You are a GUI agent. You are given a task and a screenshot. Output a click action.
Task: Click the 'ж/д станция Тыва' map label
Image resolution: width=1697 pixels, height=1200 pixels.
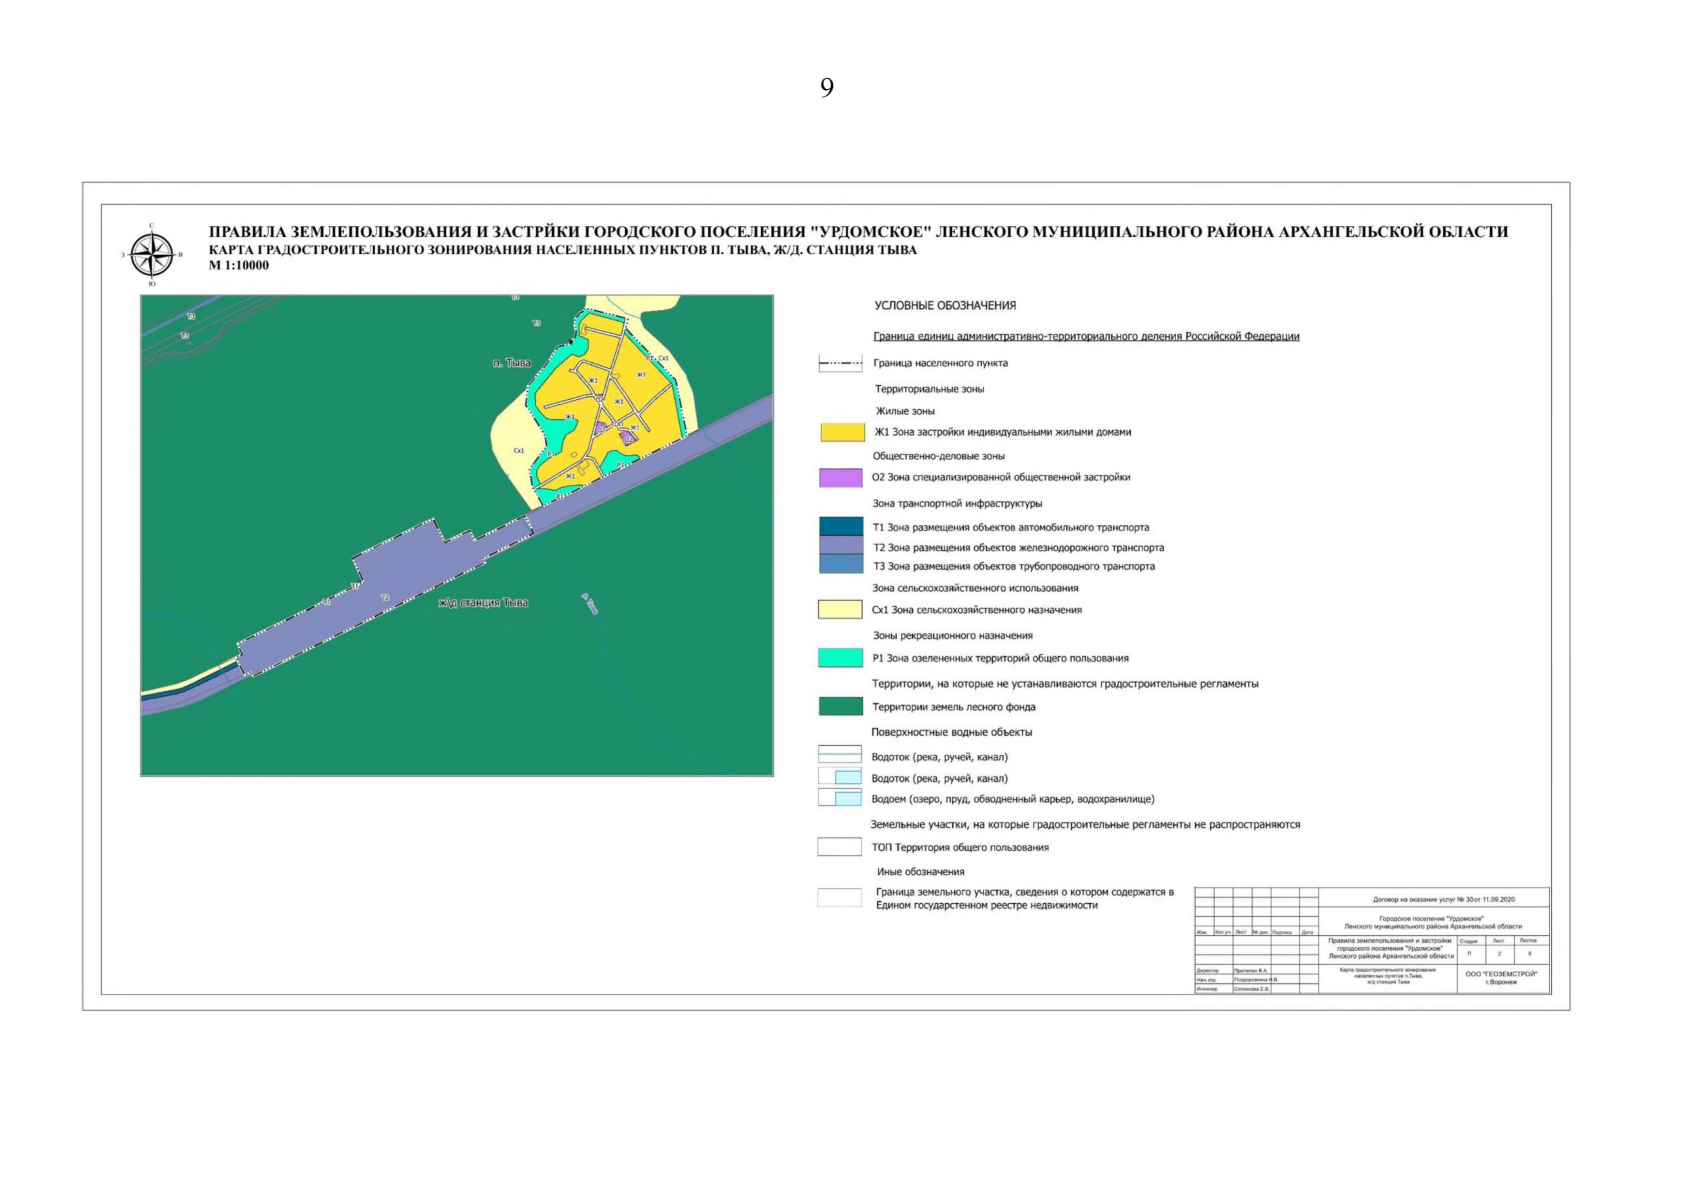pyautogui.click(x=483, y=603)
